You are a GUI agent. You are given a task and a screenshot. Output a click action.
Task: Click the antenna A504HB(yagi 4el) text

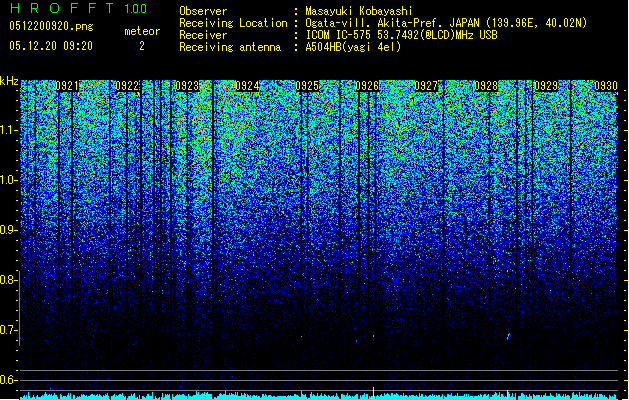point(353,47)
